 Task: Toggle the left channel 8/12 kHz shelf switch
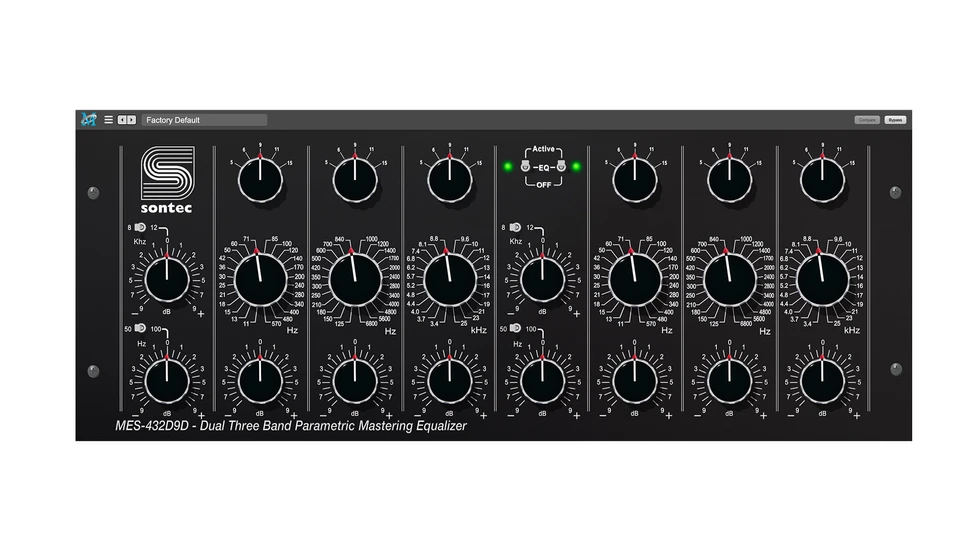click(140, 227)
